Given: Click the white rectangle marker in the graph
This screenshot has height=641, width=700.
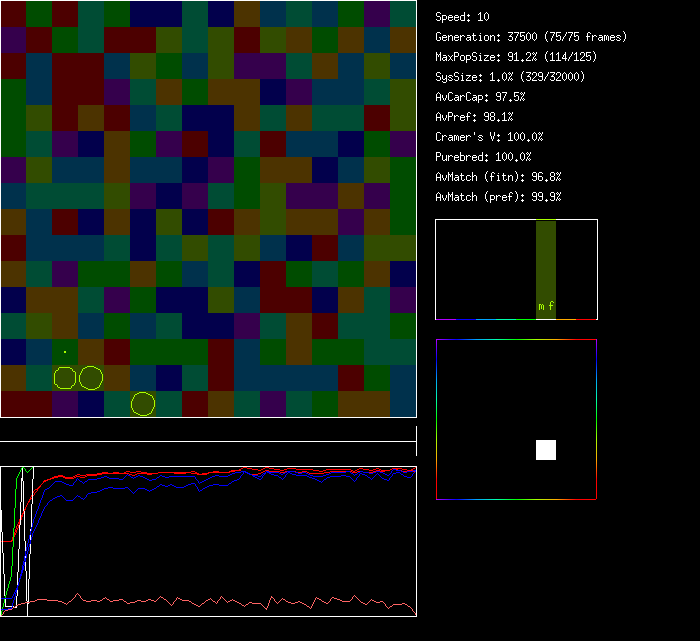Looking at the screenshot, I should click(x=27, y=540).
